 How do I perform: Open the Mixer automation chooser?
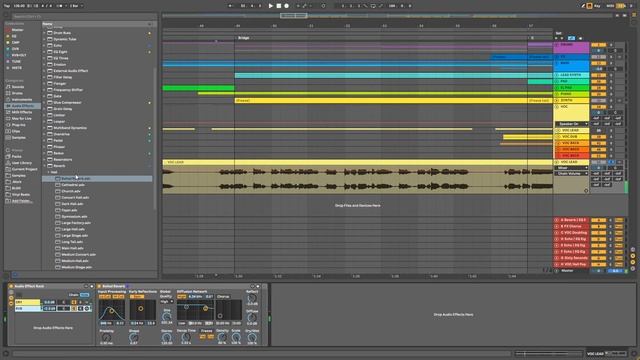point(571,168)
